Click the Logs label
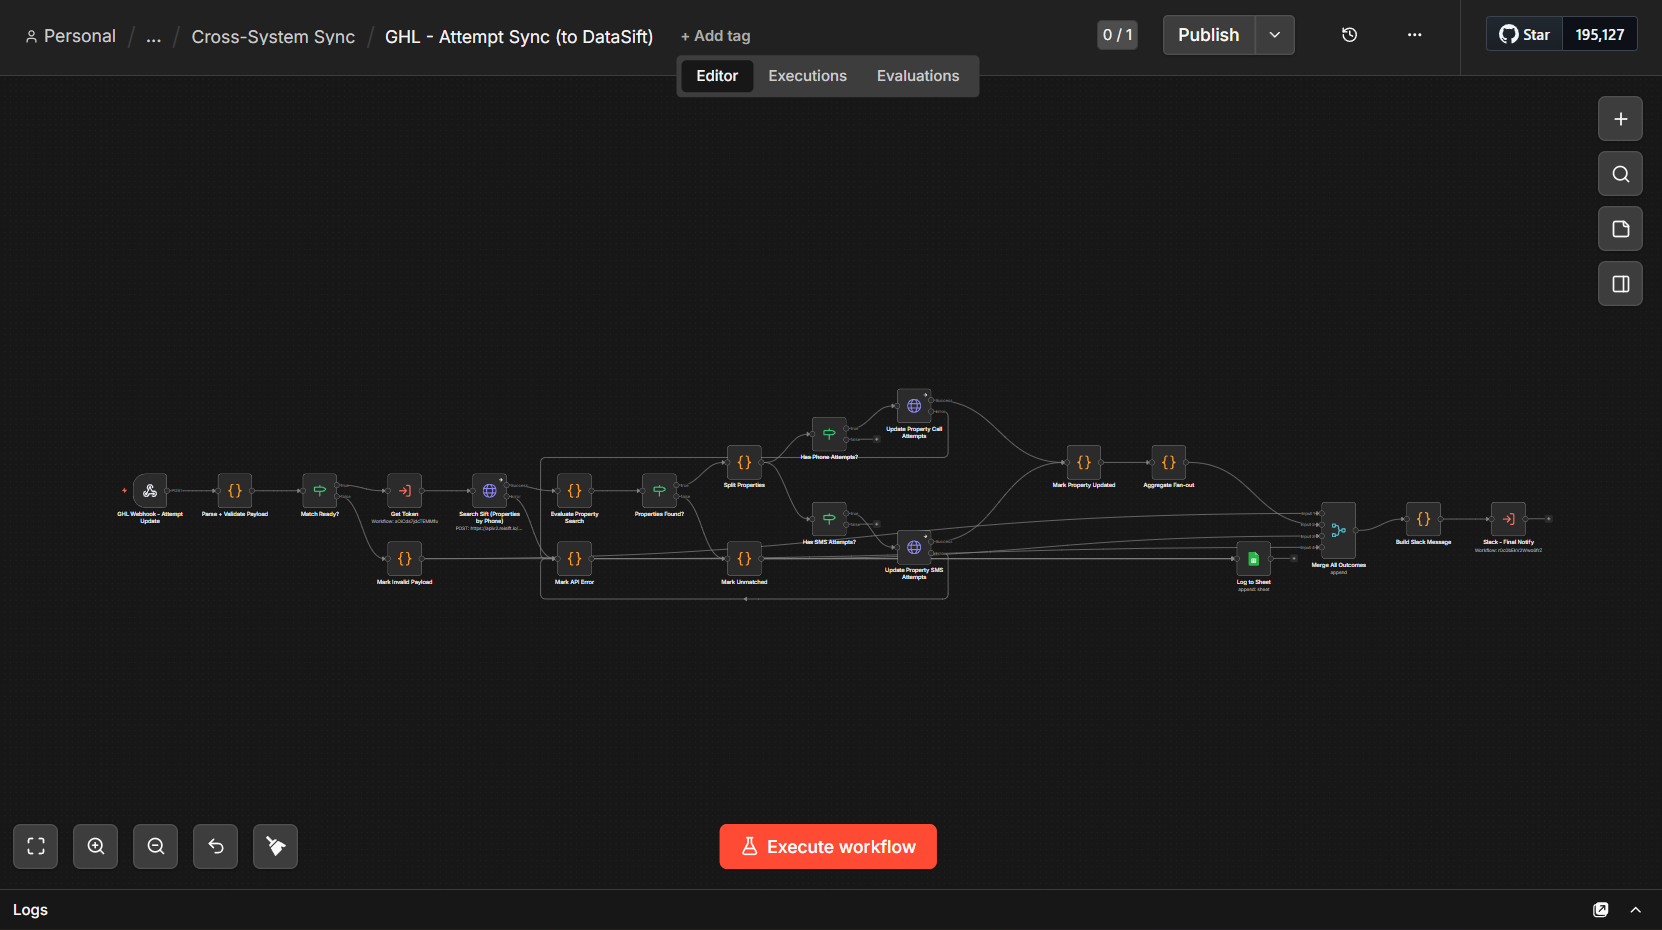Viewport: 1662px width, 930px height. point(30,910)
